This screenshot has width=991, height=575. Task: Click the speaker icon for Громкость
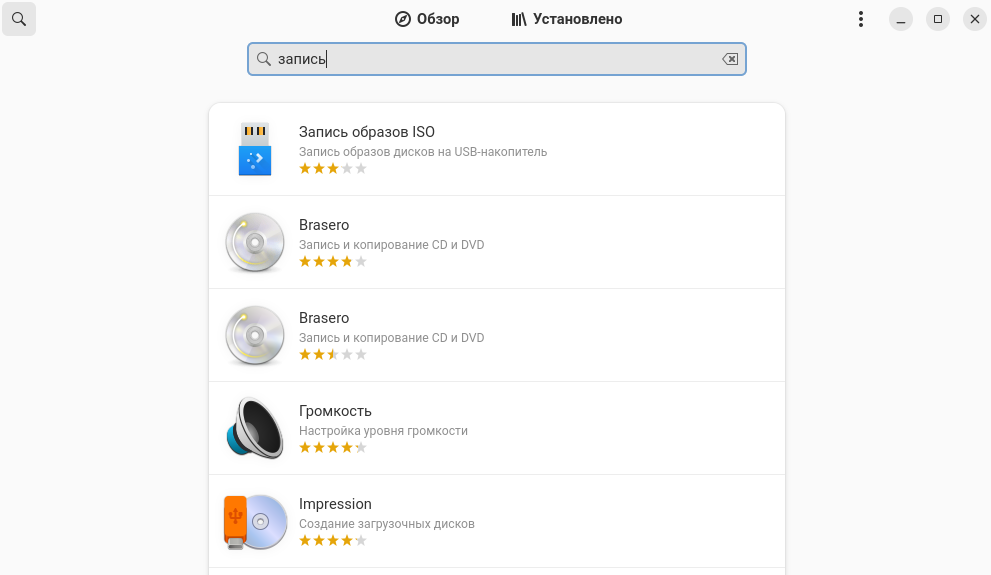coord(255,428)
